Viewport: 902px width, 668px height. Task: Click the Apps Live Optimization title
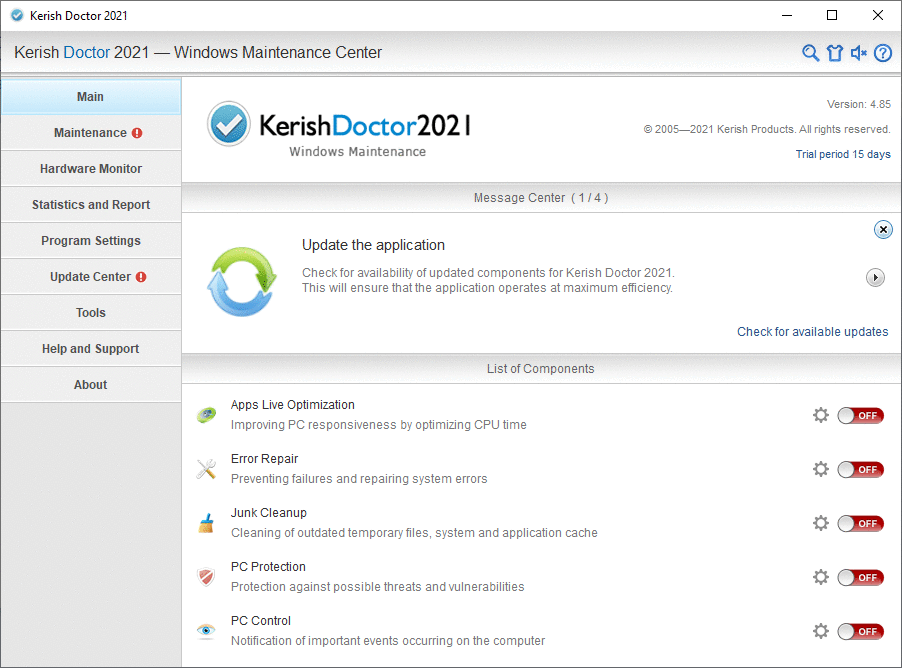coord(293,404)
